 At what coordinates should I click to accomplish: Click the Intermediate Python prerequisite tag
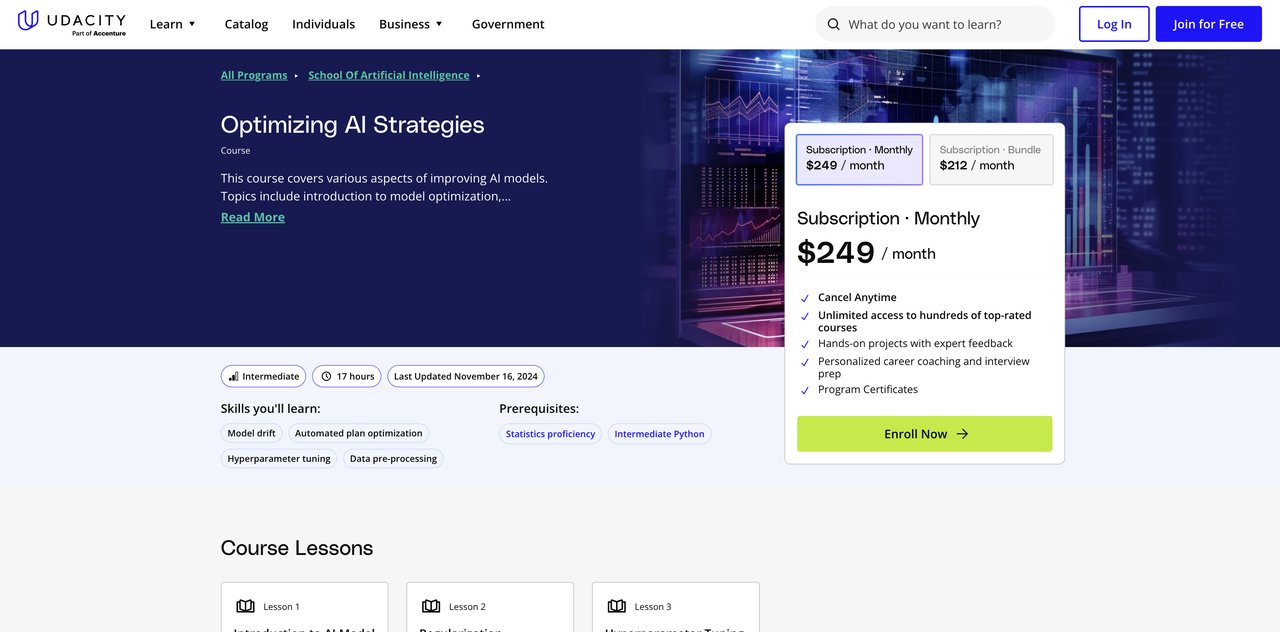click(x=659, y=434)
